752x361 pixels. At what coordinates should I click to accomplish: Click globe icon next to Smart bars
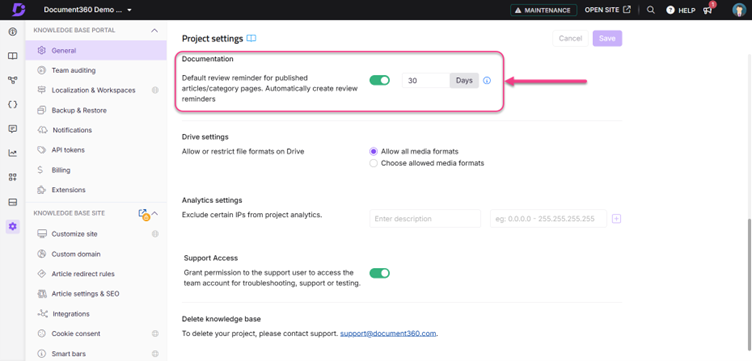(155, 354)
